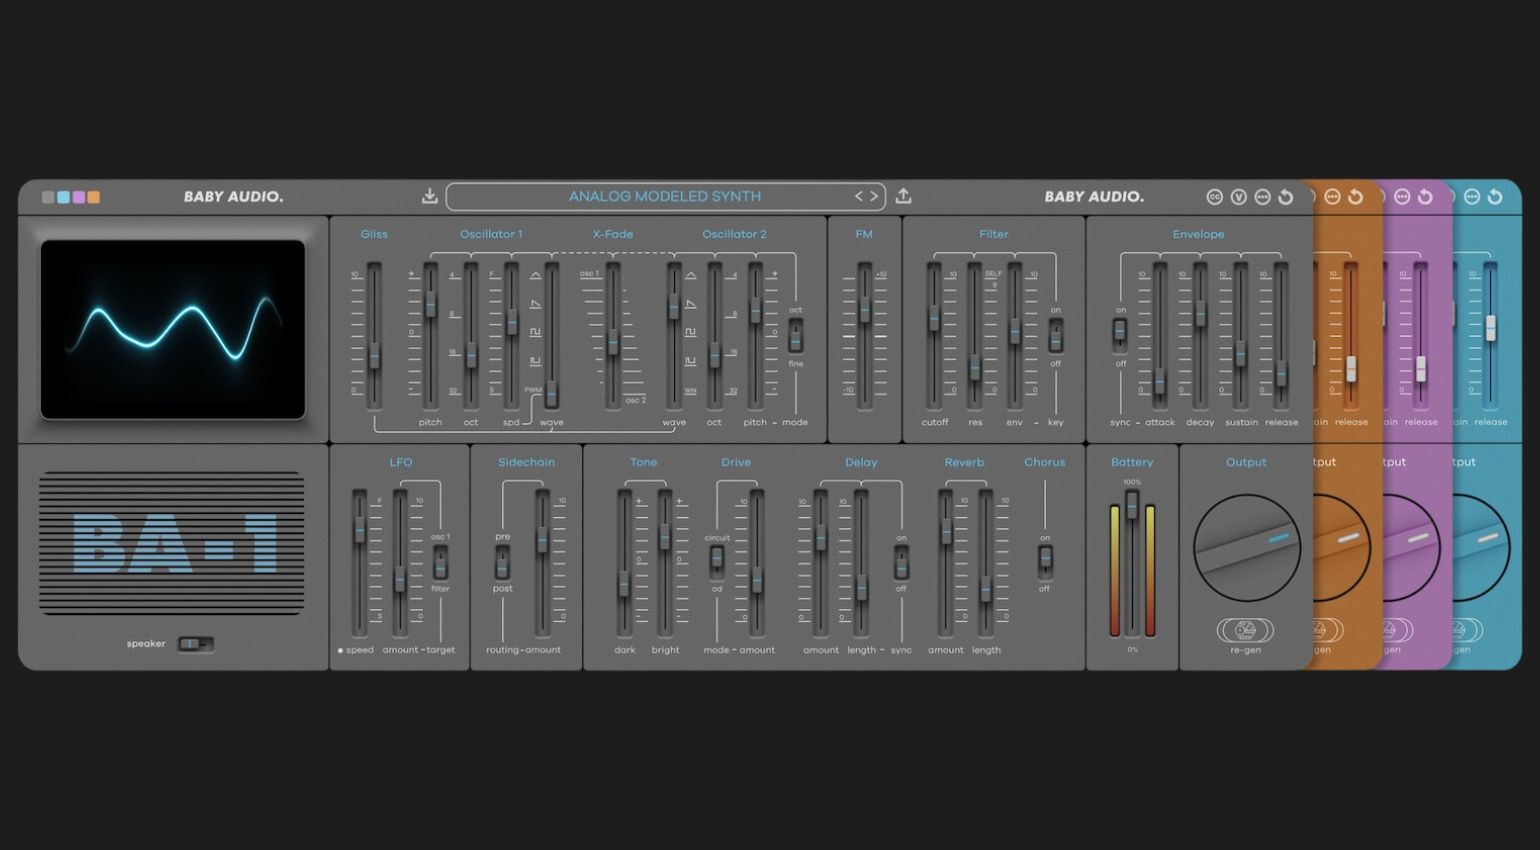Click the Gliss slider handle
Viewport: 1540px width, 850px height.
coord(374,355)
